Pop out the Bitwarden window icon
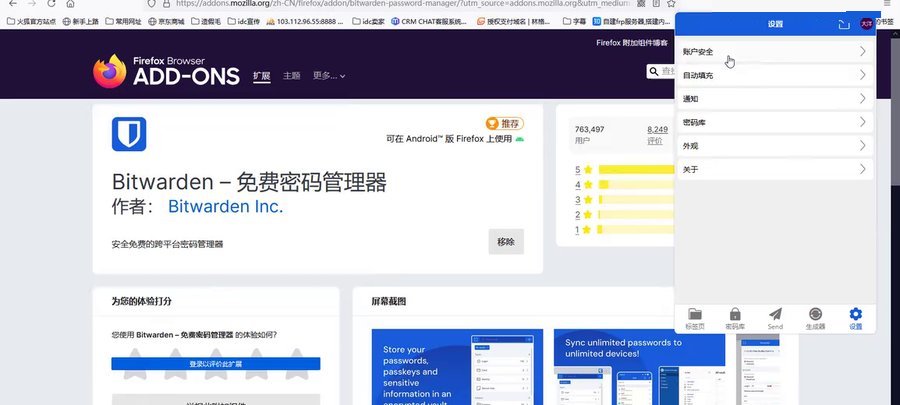 (x=843, y=24)
